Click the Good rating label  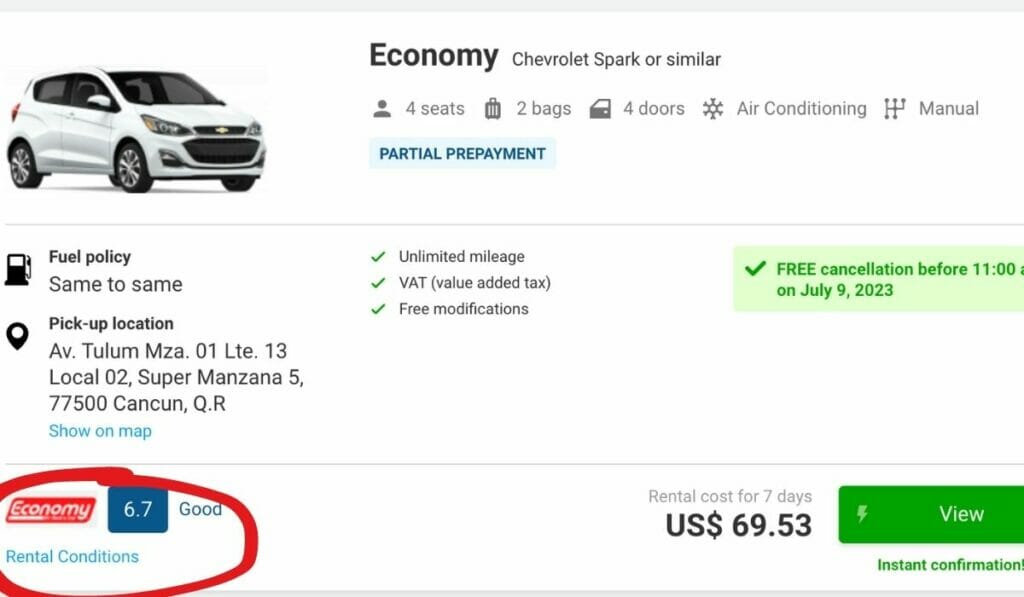[200, 509]
